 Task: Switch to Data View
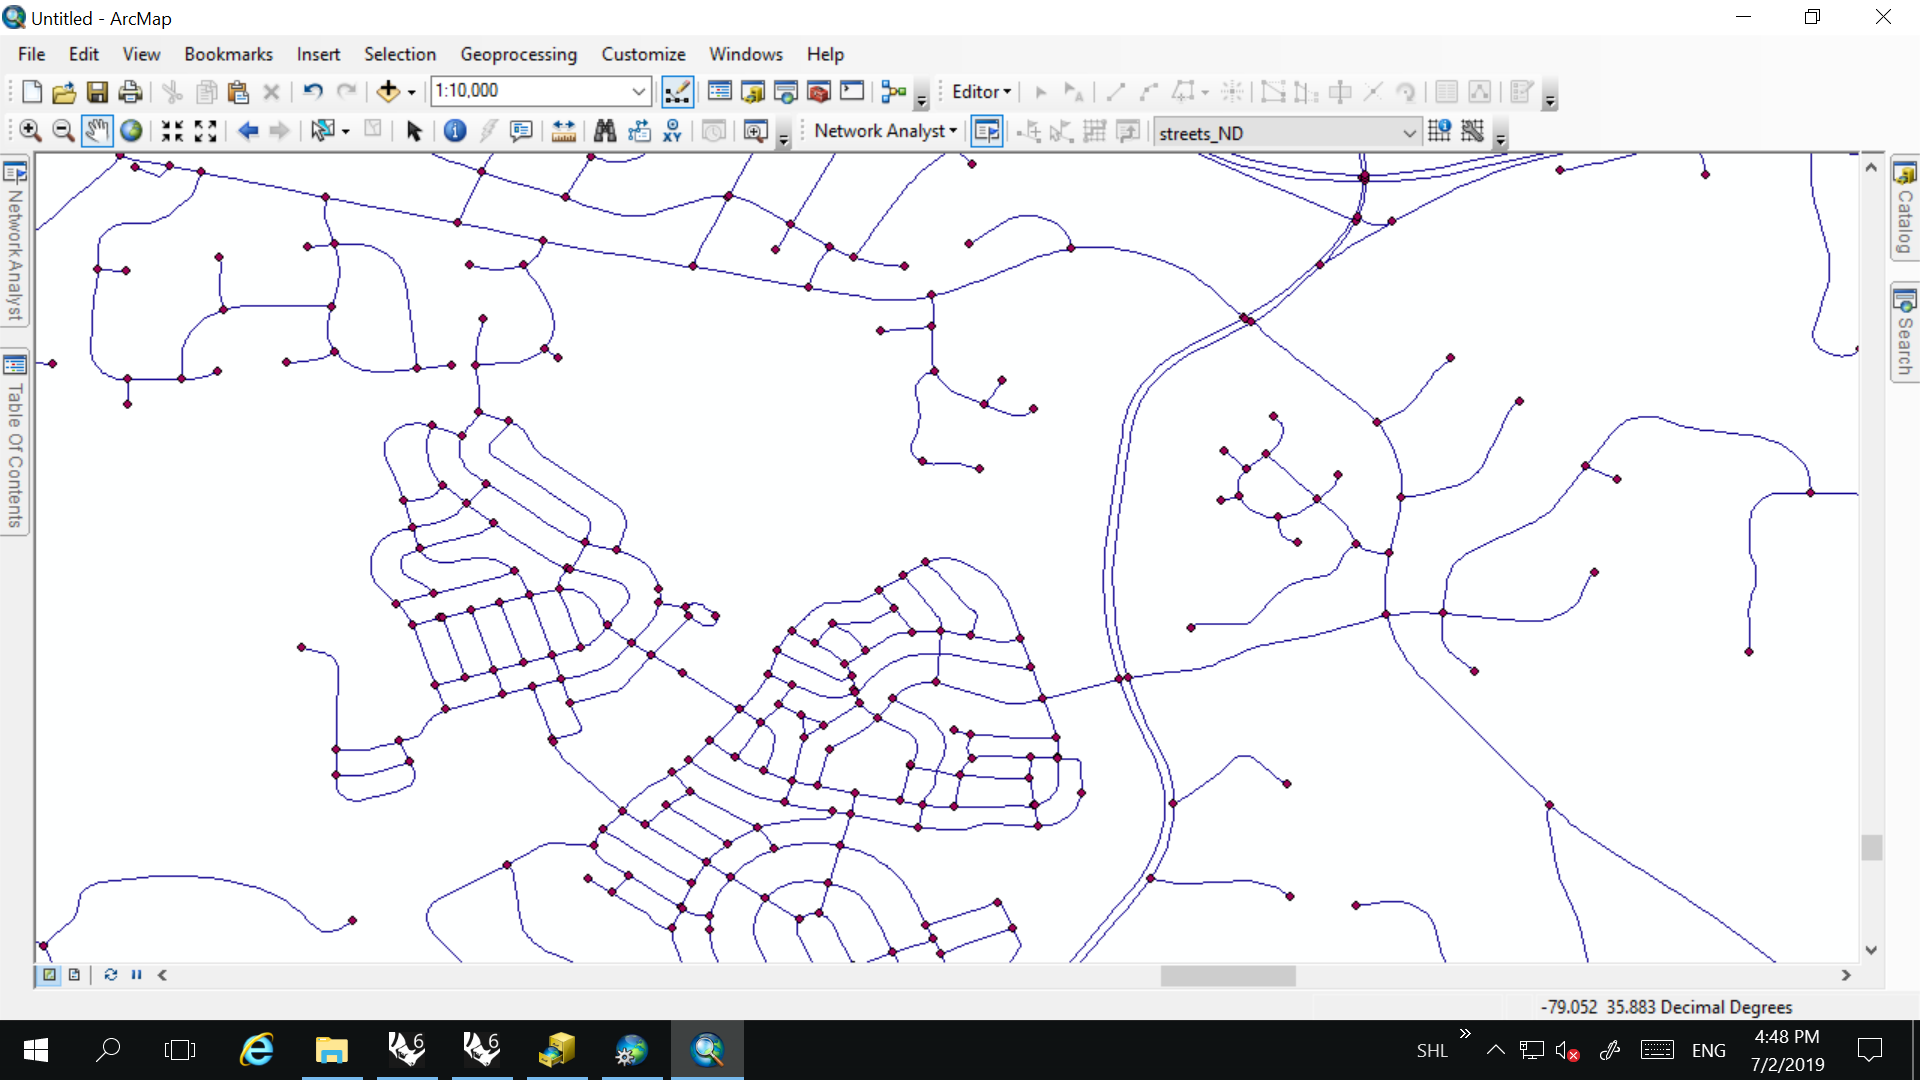click(x=49, y=975)
